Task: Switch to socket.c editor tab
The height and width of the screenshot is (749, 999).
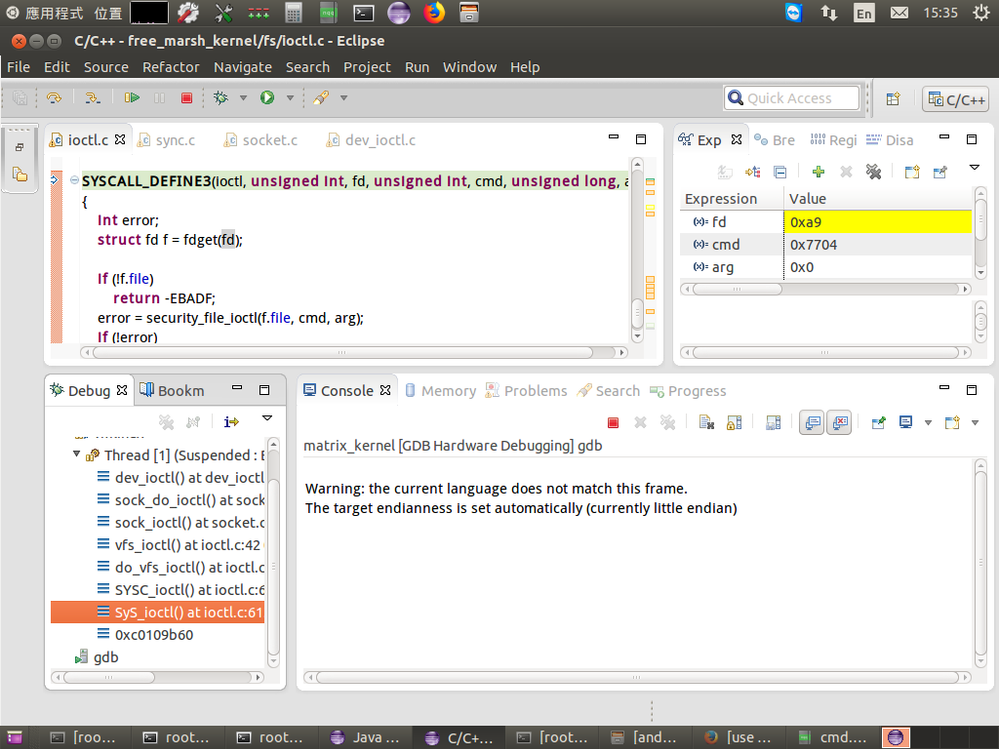Action: pyautogui.click(x=261, y=140)
